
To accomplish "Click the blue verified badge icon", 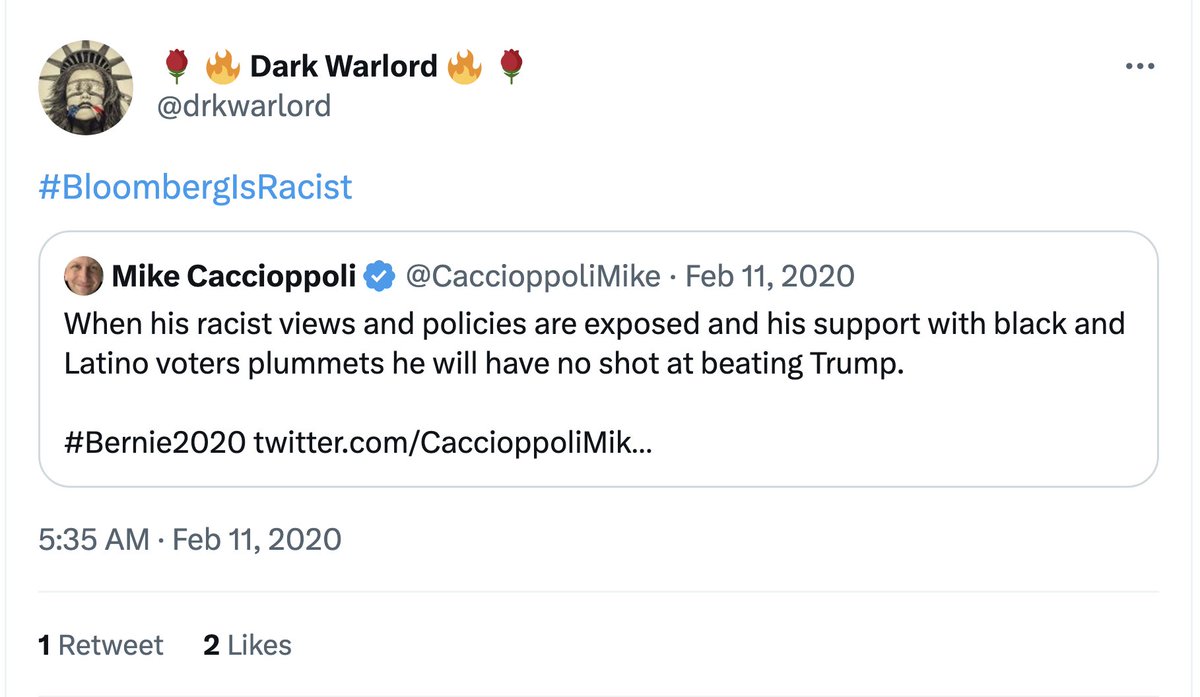I will [x=378, y=275].
